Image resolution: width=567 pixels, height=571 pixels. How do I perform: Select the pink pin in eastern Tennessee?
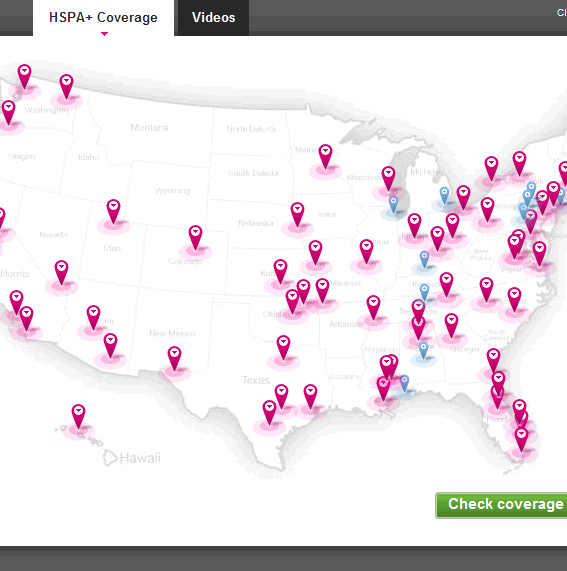click(446, 285)
